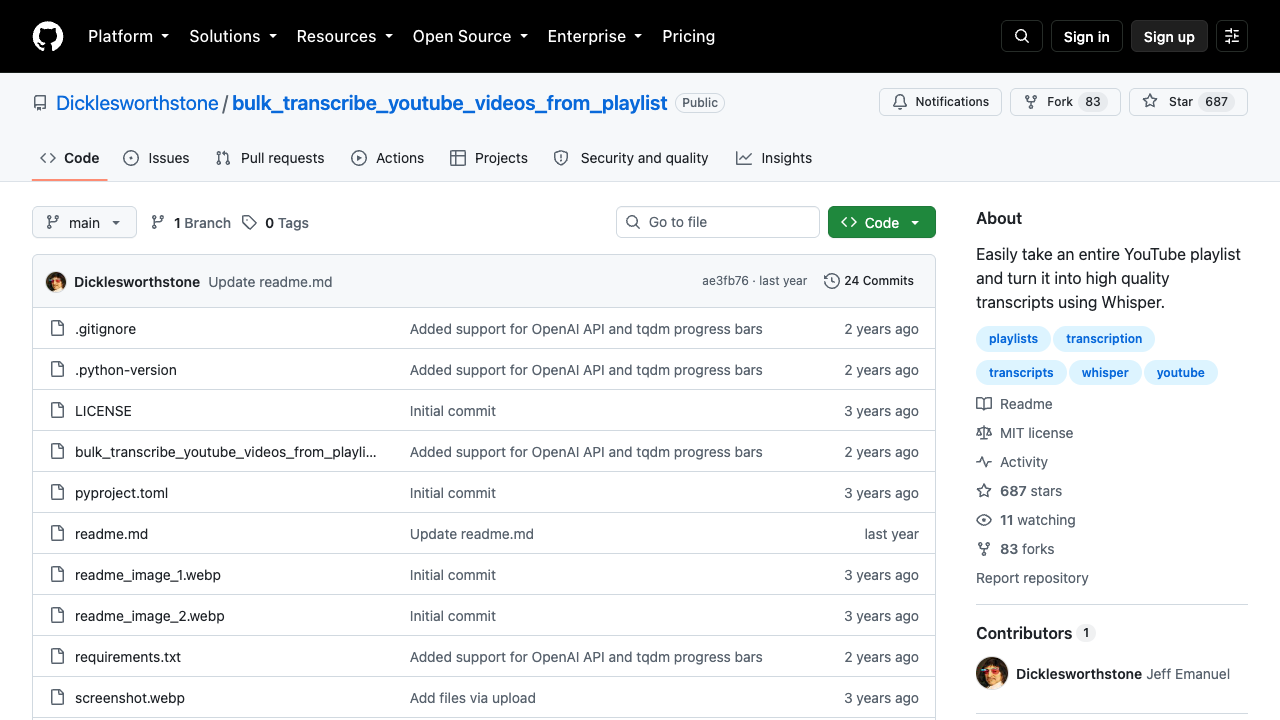Expand the Enterprise menu
Viewport: 1280px width, 720px height.
coord(595,36)
